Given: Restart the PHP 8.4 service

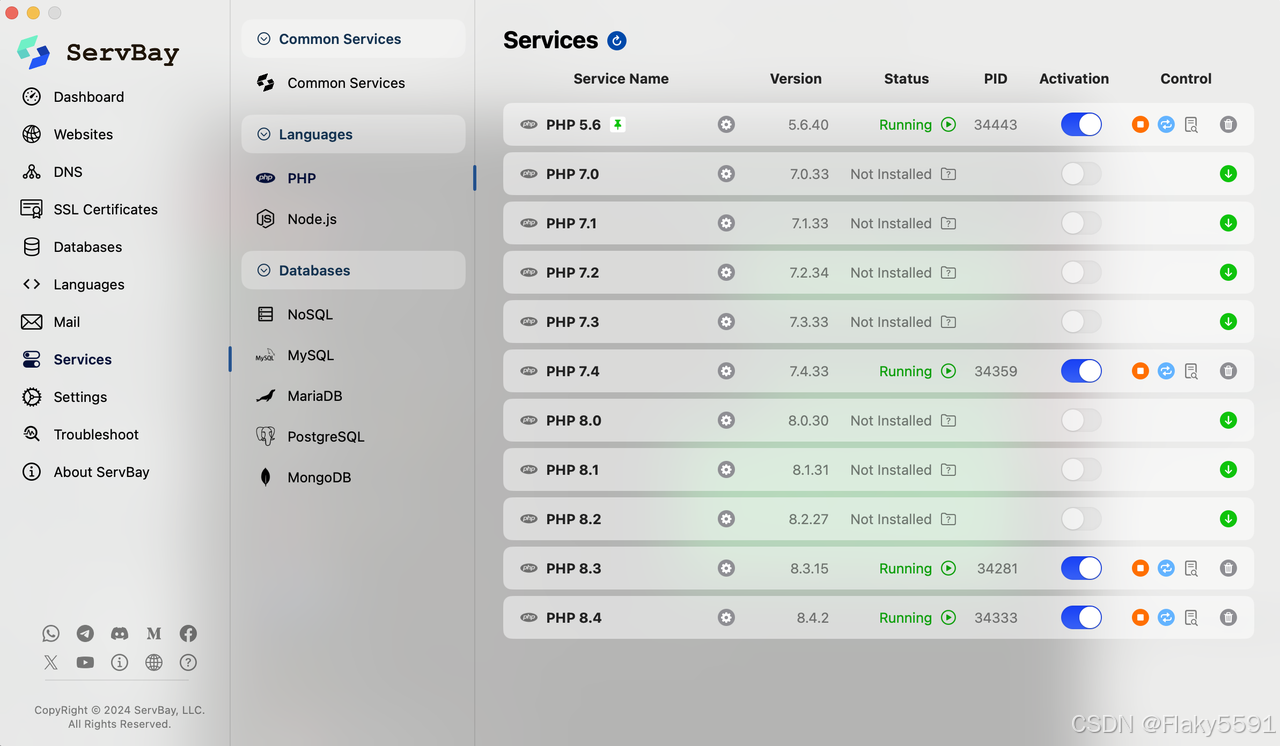Looking at the screenshot, I should [x=1166, y=618].
